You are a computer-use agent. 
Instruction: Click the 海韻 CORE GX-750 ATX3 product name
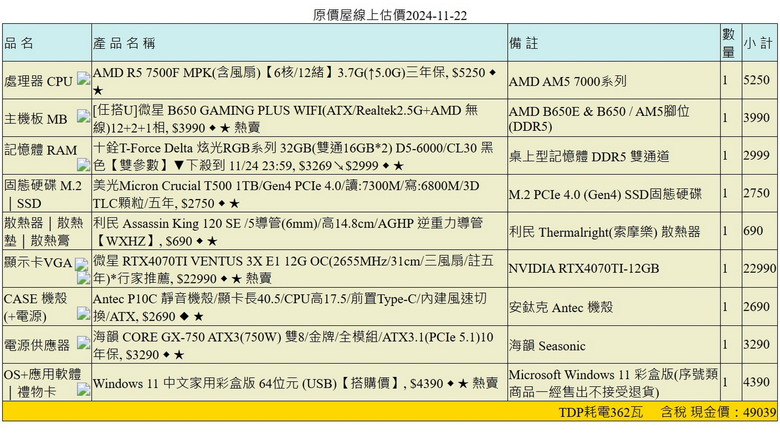click(293, 345)
